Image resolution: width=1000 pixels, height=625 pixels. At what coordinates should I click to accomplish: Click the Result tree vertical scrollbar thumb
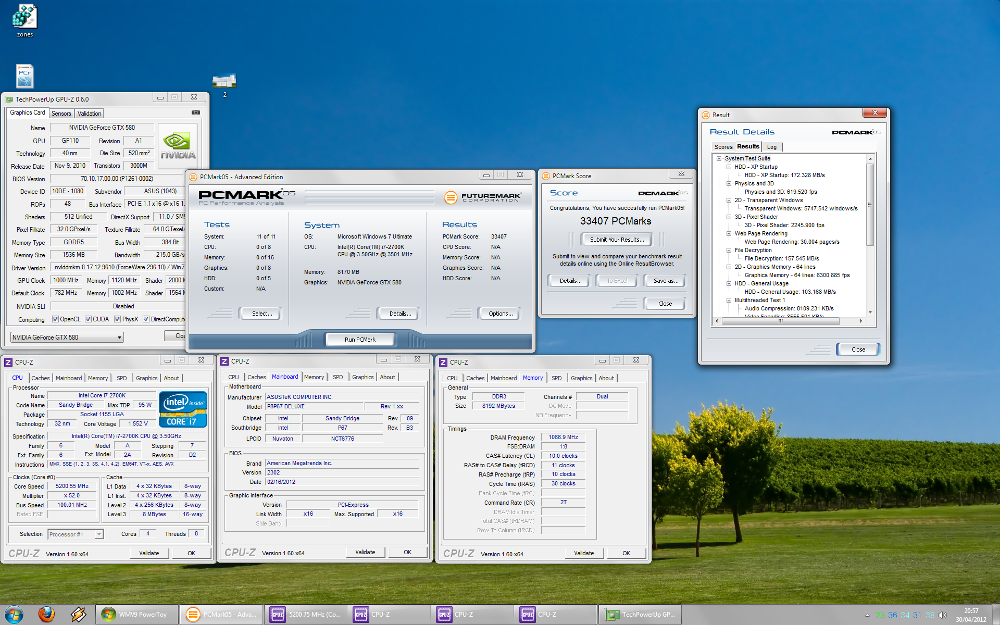870,205
